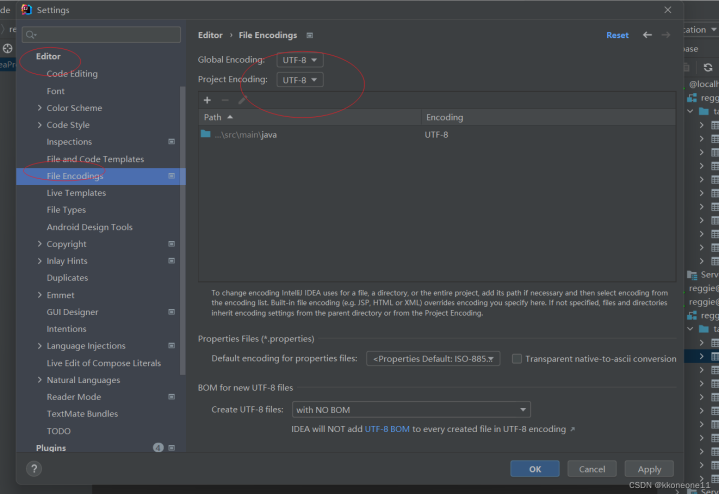Open the Global Encoding dropdown
This screenshot has height=494, width=719.
300,60
